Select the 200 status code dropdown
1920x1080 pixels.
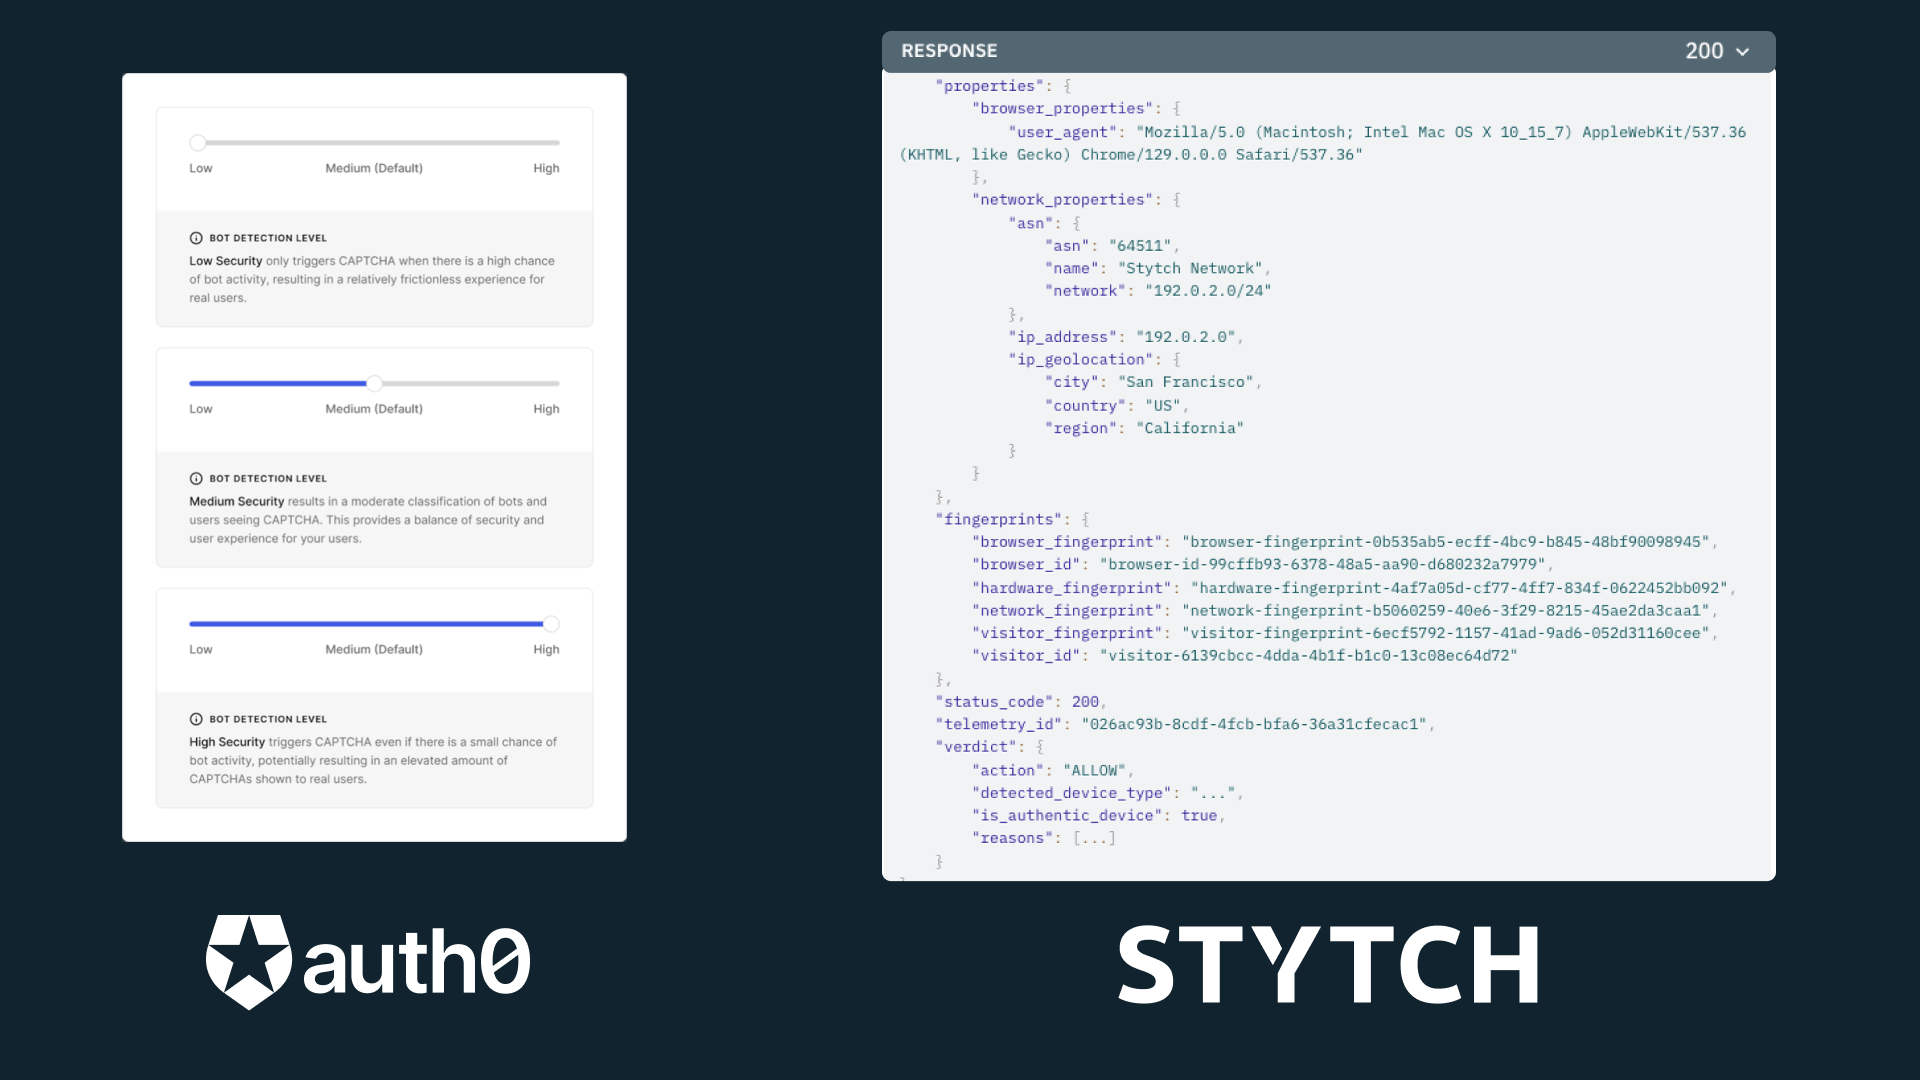point(1717,50)
